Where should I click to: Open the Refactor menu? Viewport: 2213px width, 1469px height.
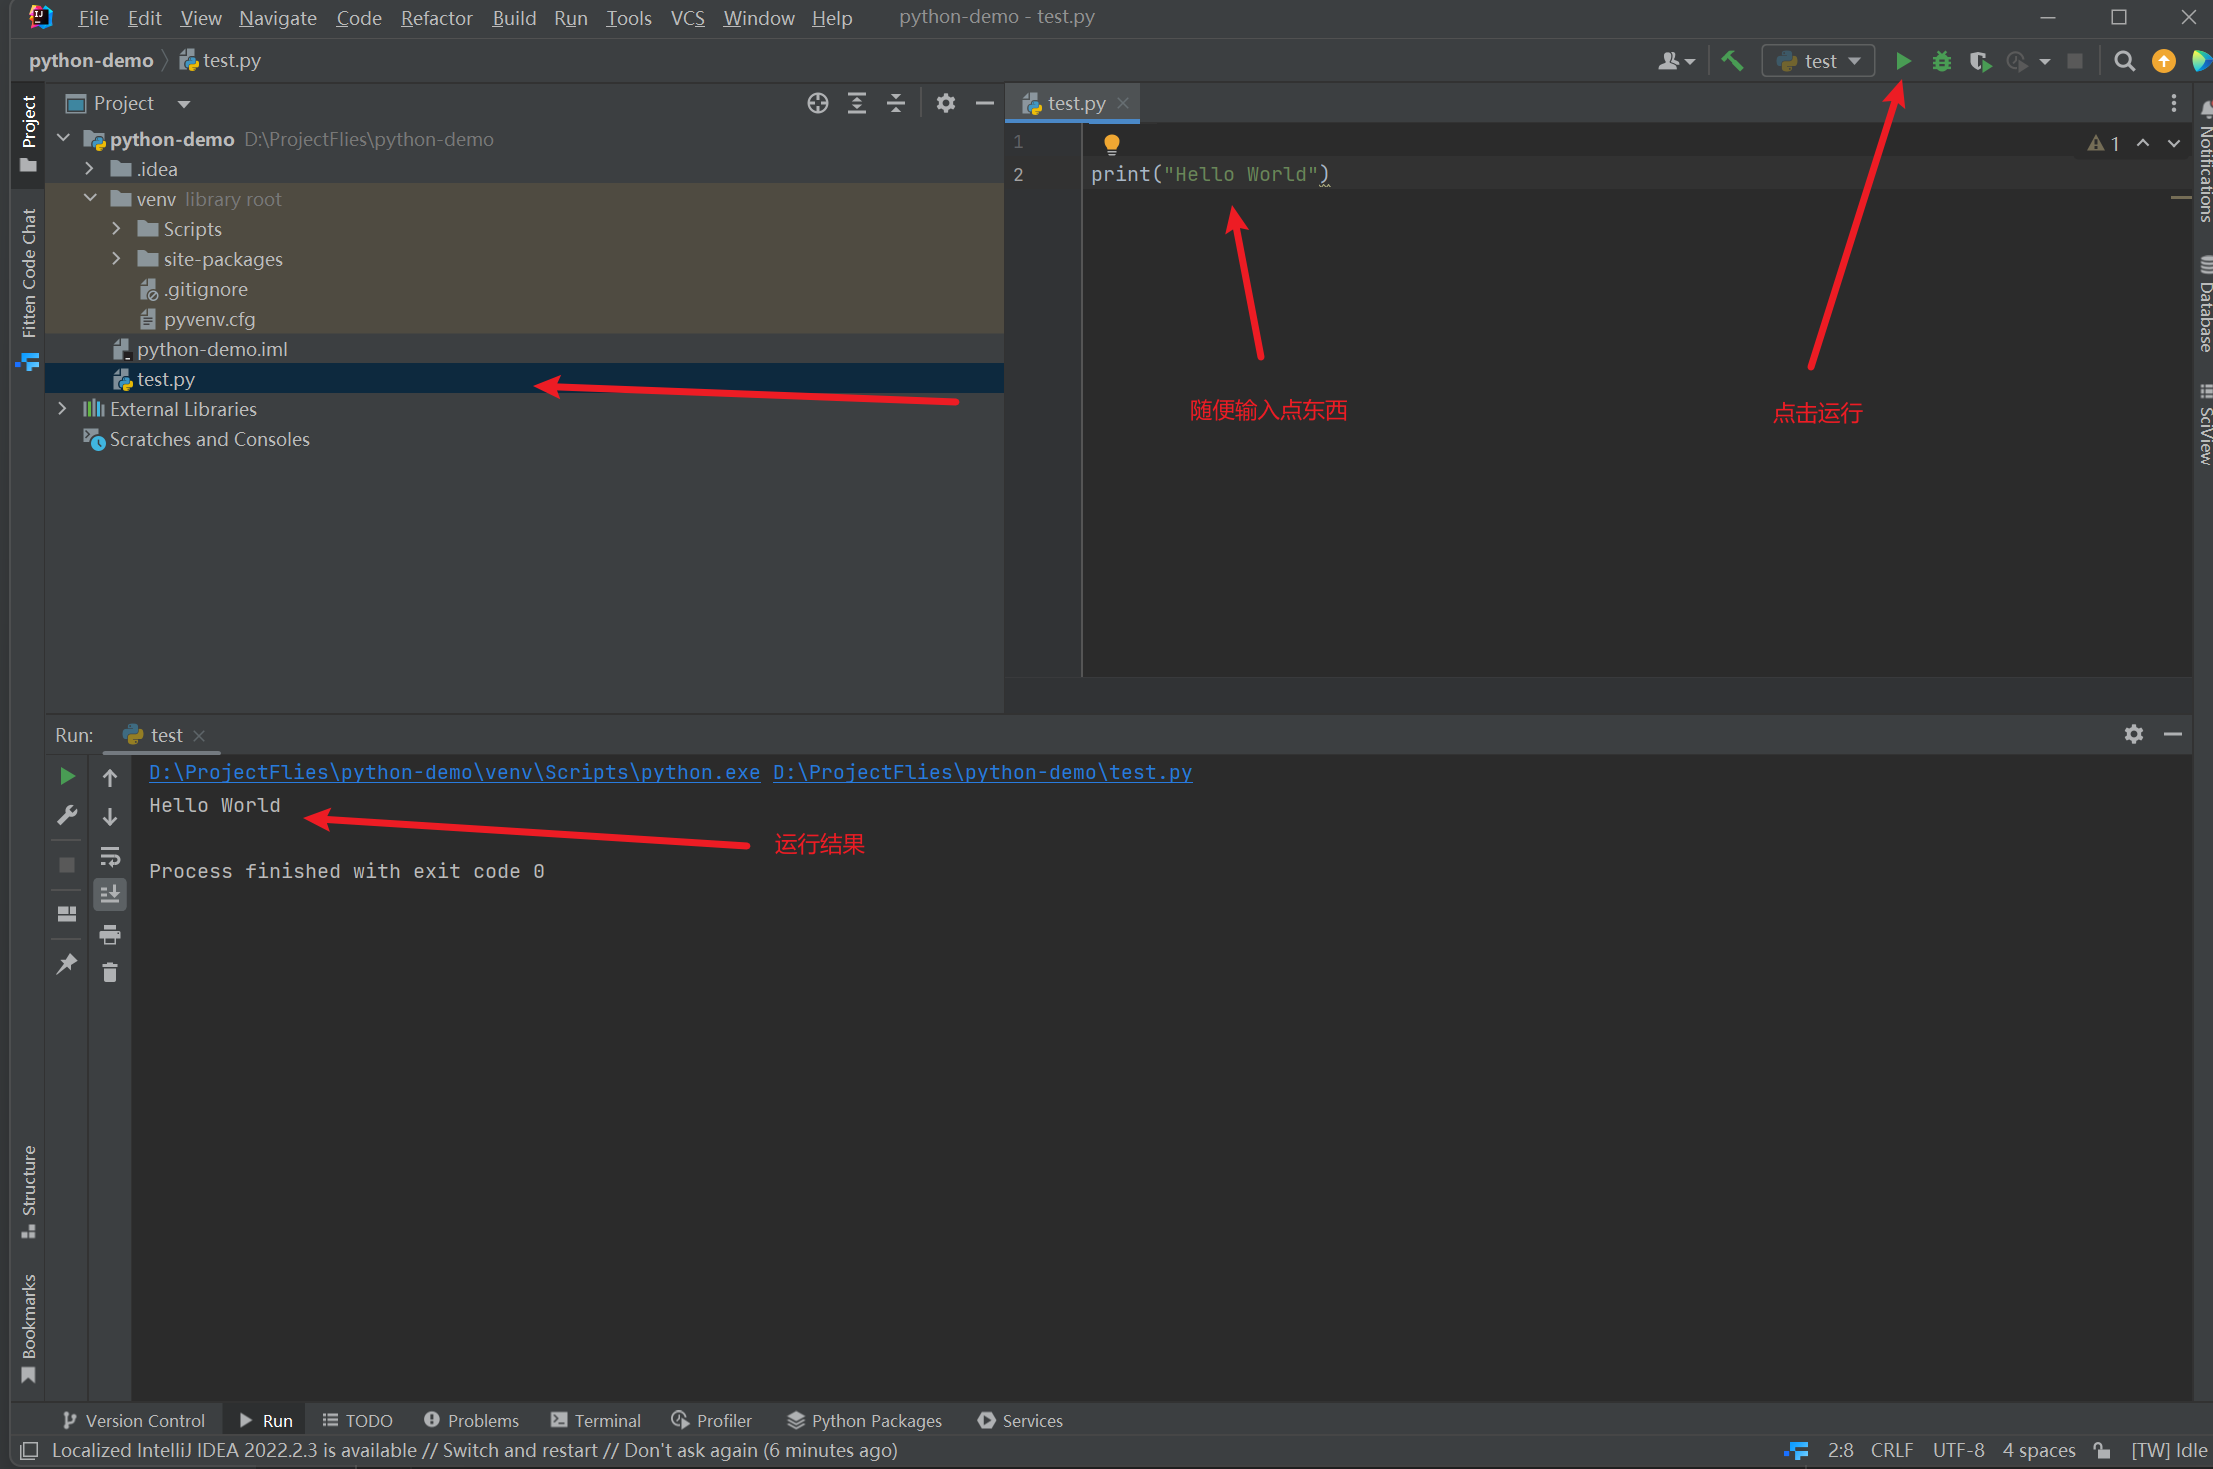pyautogui.click(x=436, y=18)
